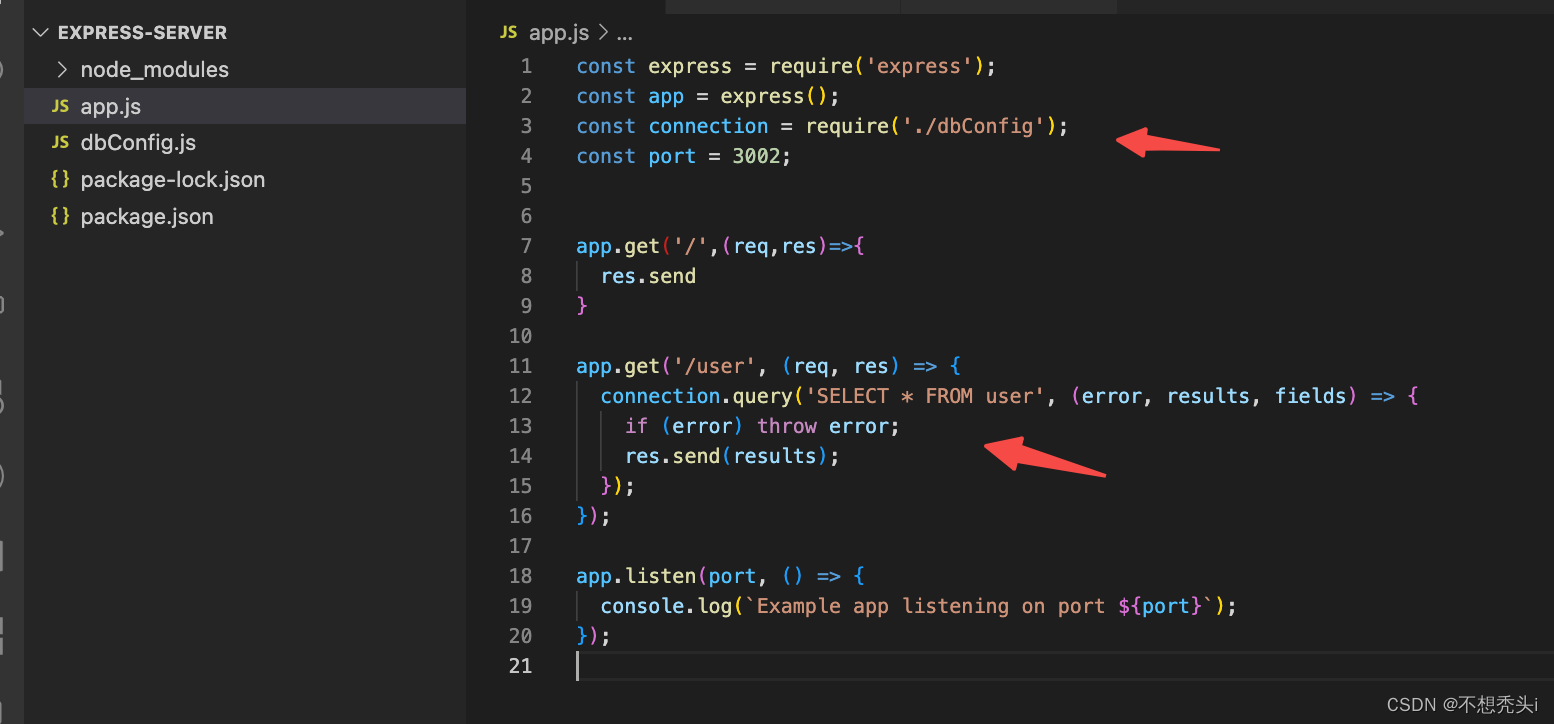This screenshot has width=1554, height=724.
Task: Click line number 3 in the gutter
Action: (x=527, y=126)
